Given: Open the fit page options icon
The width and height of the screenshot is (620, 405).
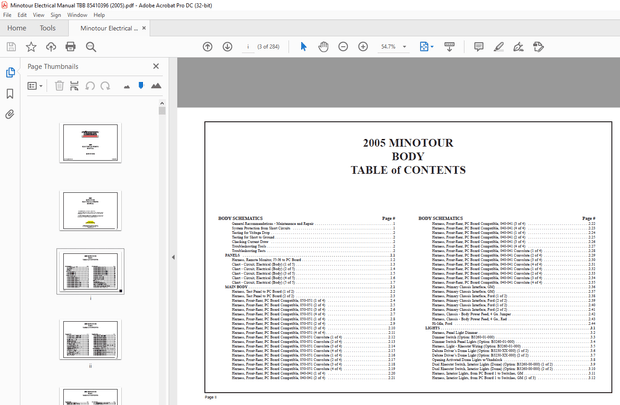Looking at the screenshot, I should tap(426, 47).
